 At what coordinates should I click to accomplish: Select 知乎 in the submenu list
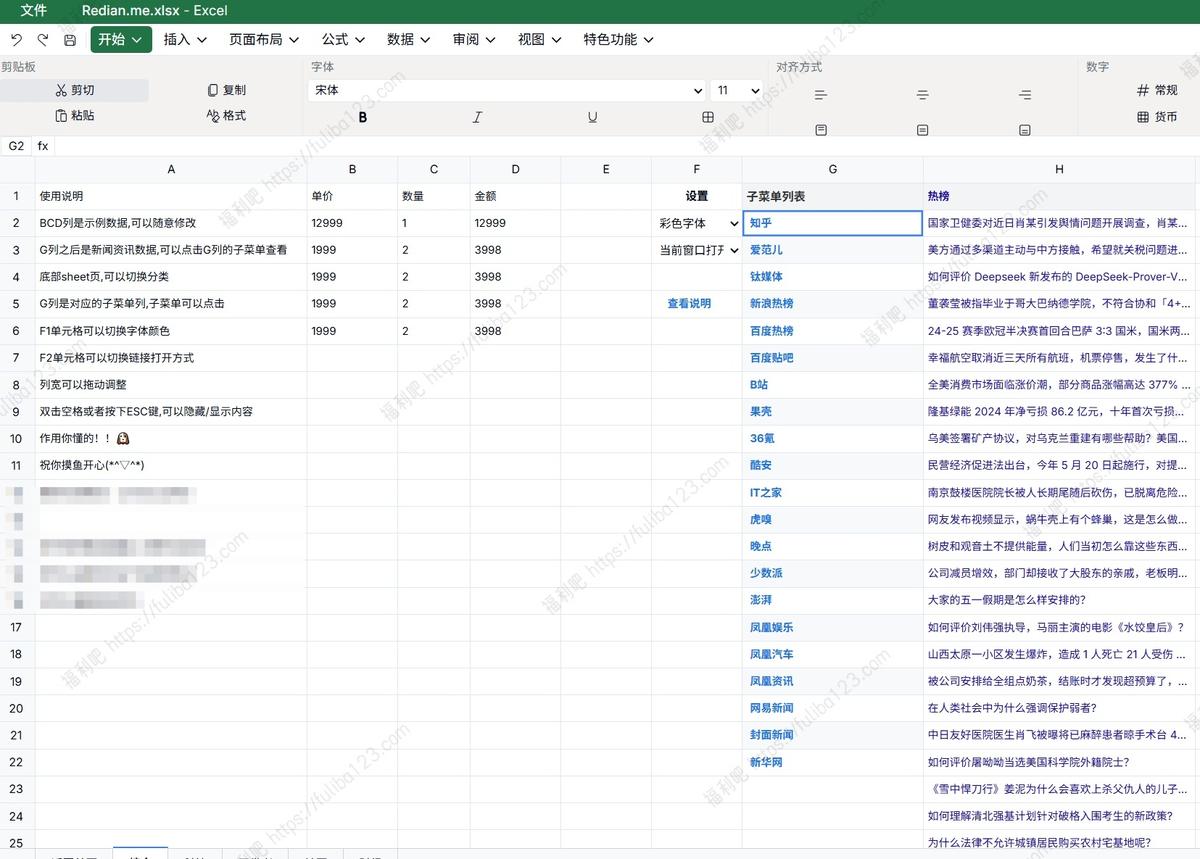click(761, 224)
